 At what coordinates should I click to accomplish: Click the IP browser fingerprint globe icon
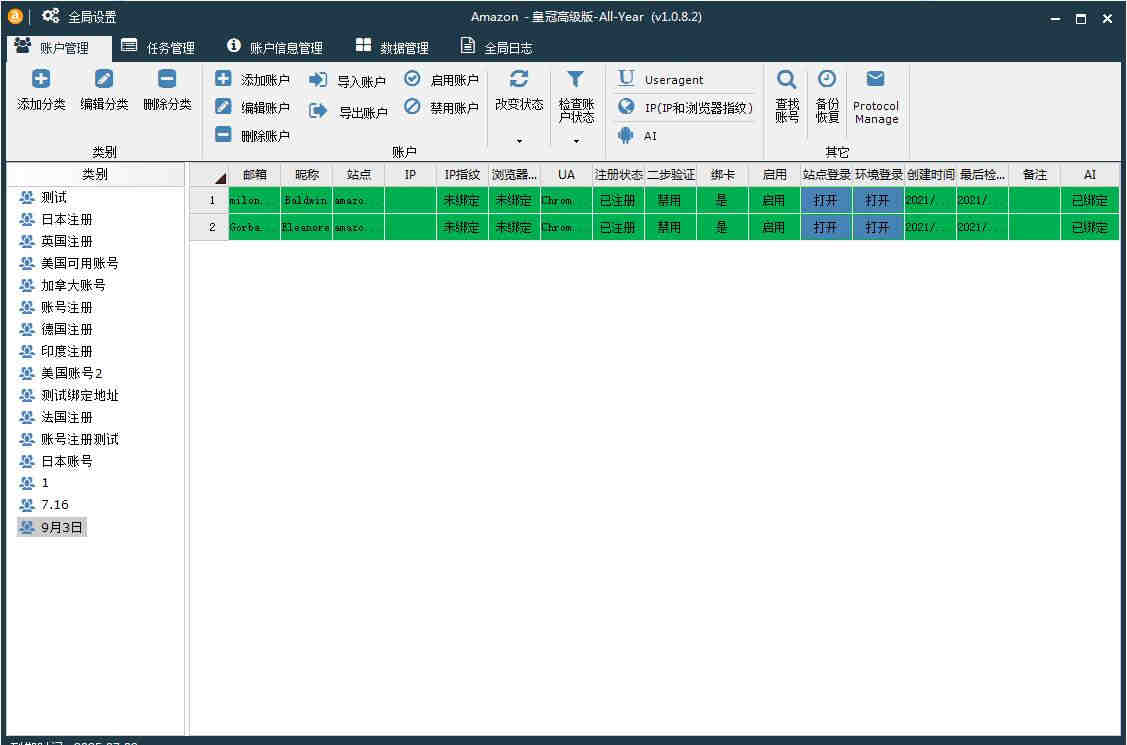pyautogui.click(x=626, y=106)
